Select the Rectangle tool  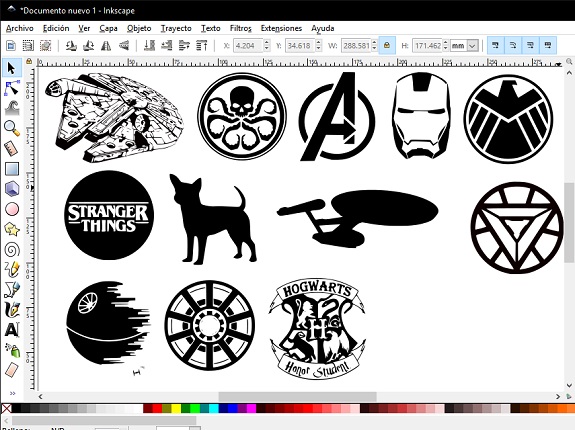coord(11,169)
